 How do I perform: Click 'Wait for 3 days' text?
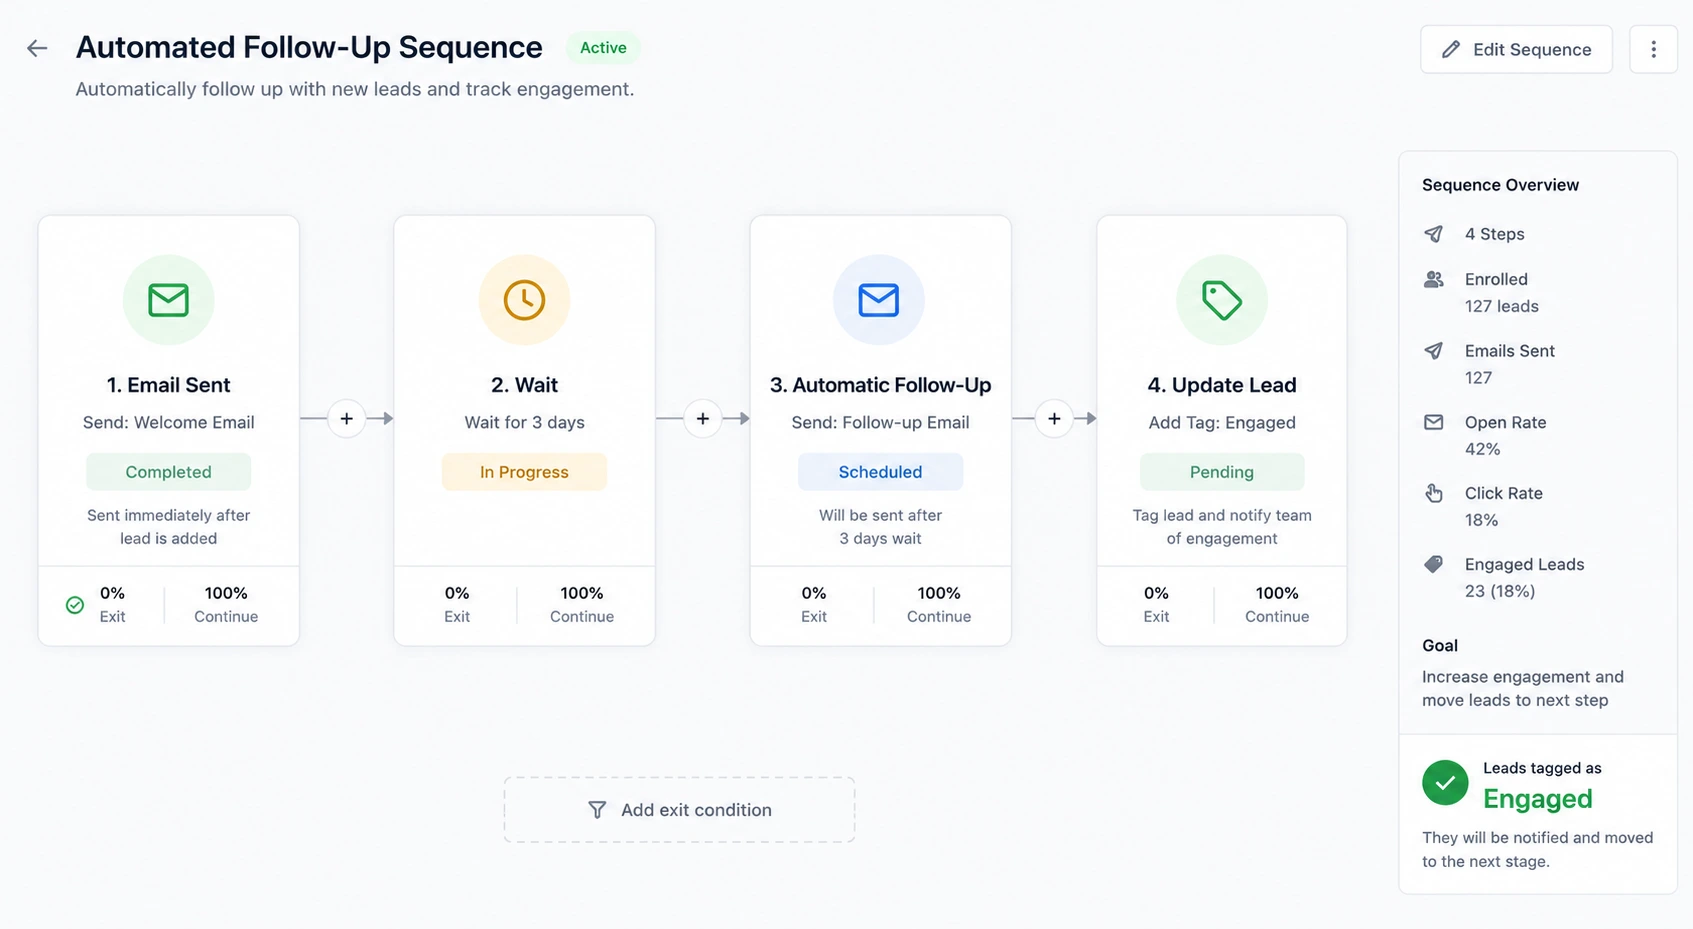524,422
